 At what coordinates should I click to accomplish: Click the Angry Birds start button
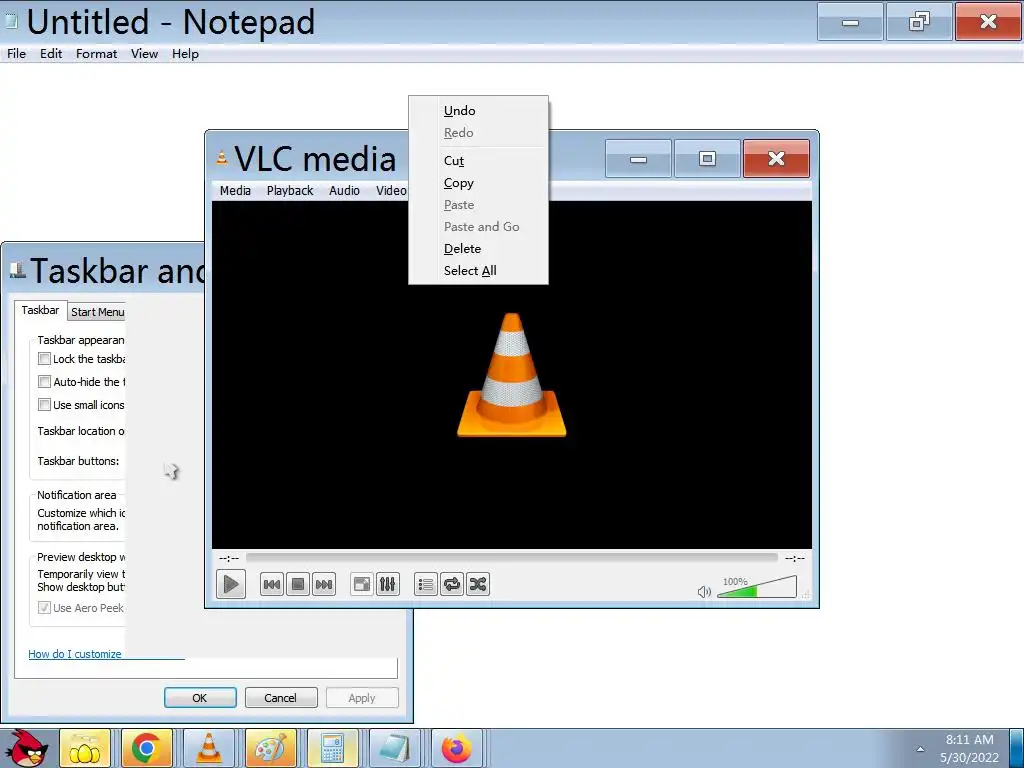tap(26, 748)
